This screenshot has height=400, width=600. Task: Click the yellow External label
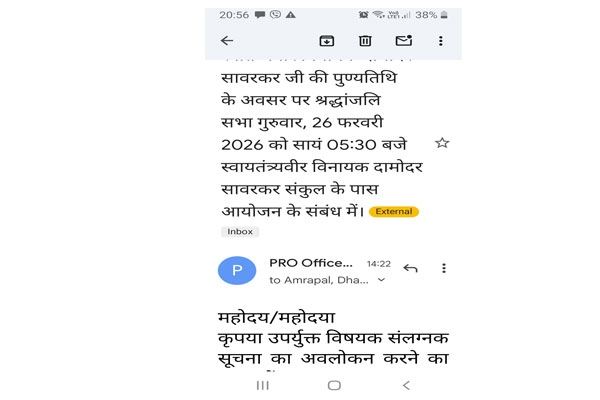point(394,212)
